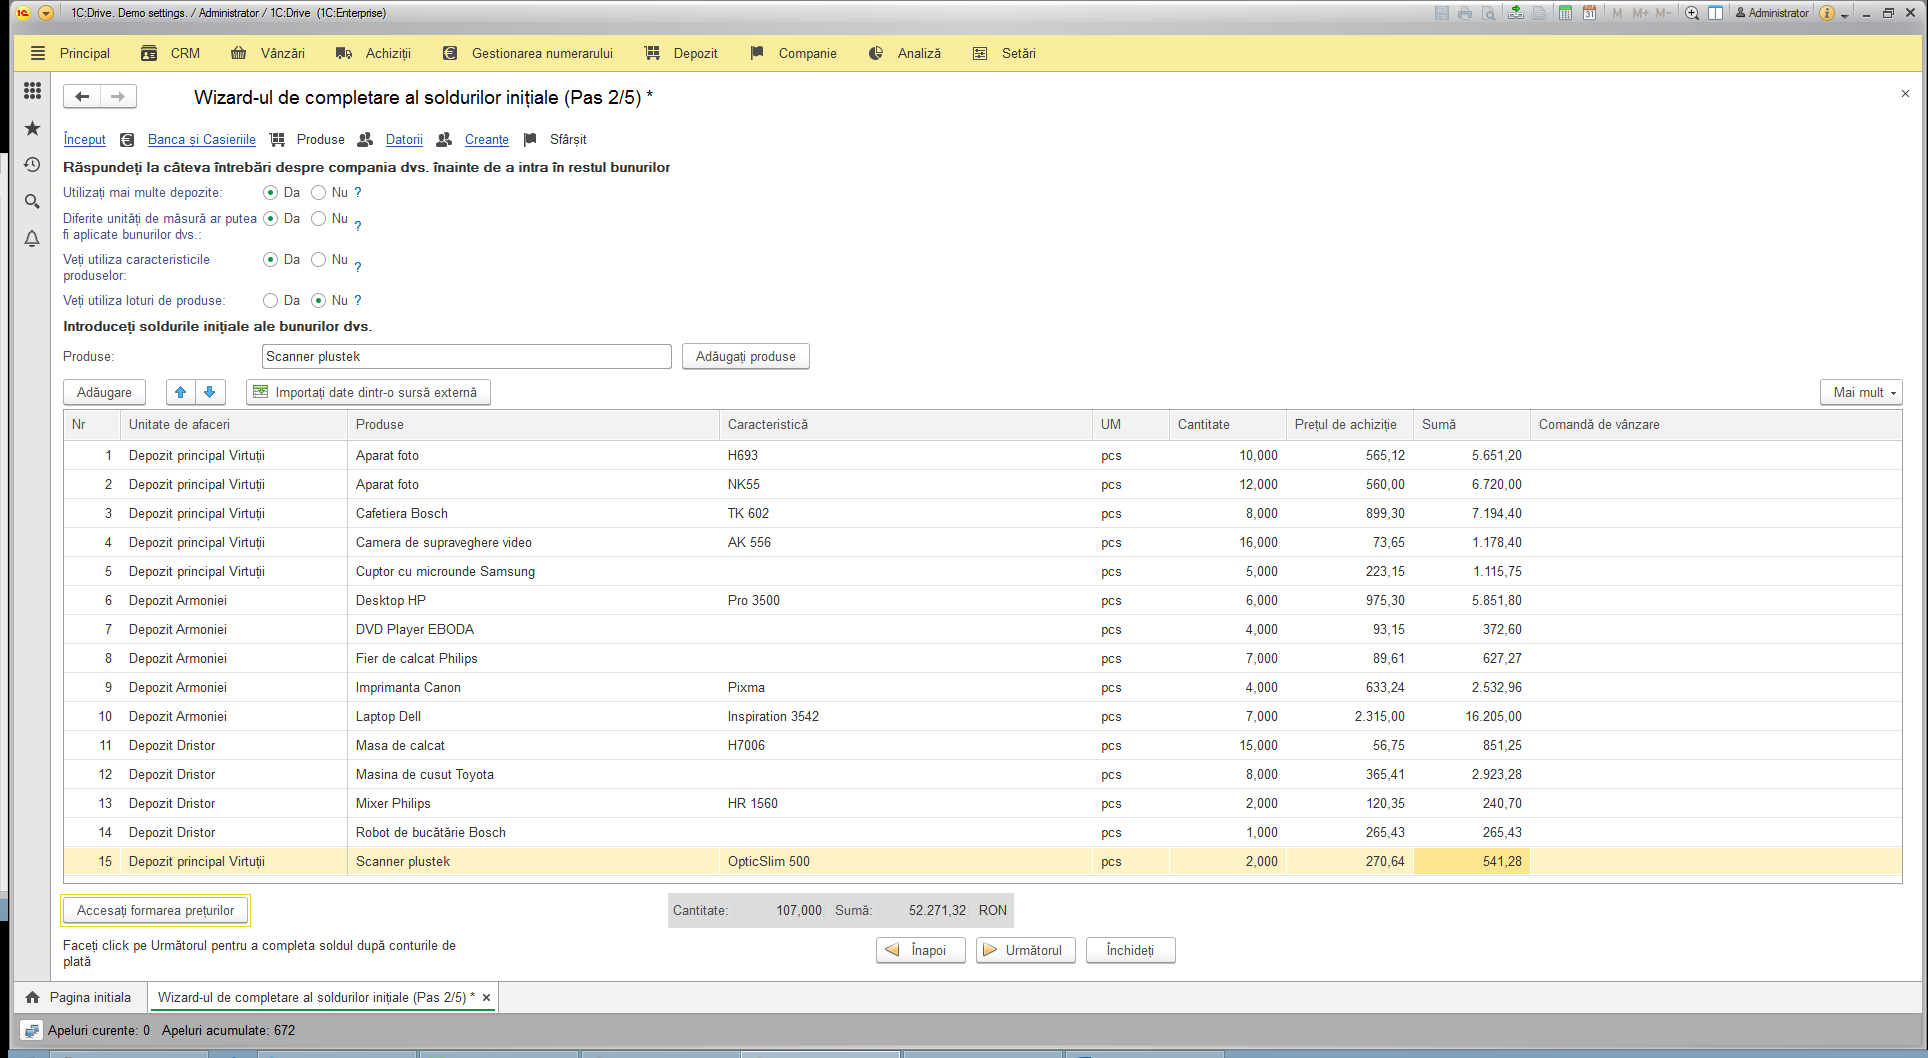Go back with left arrow button
Screen dimensions: 1928x1058
(82, 96)
